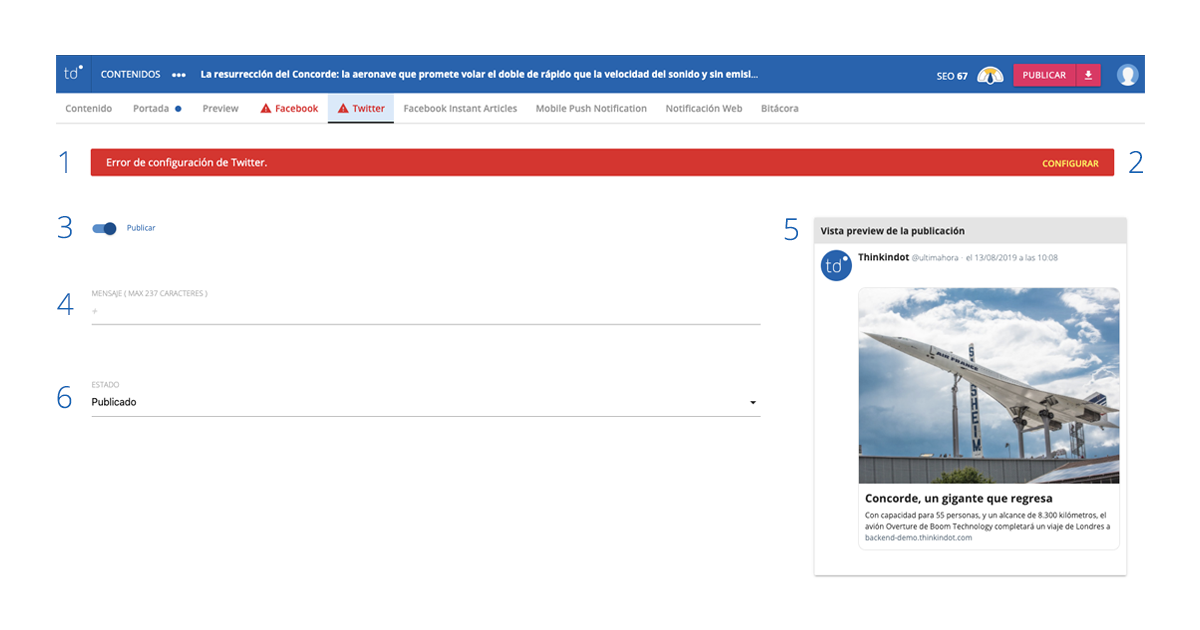
Task: Click the Thinkindot avatar in tweet preview
Action: pyautogui.click(x=836, y=266)
